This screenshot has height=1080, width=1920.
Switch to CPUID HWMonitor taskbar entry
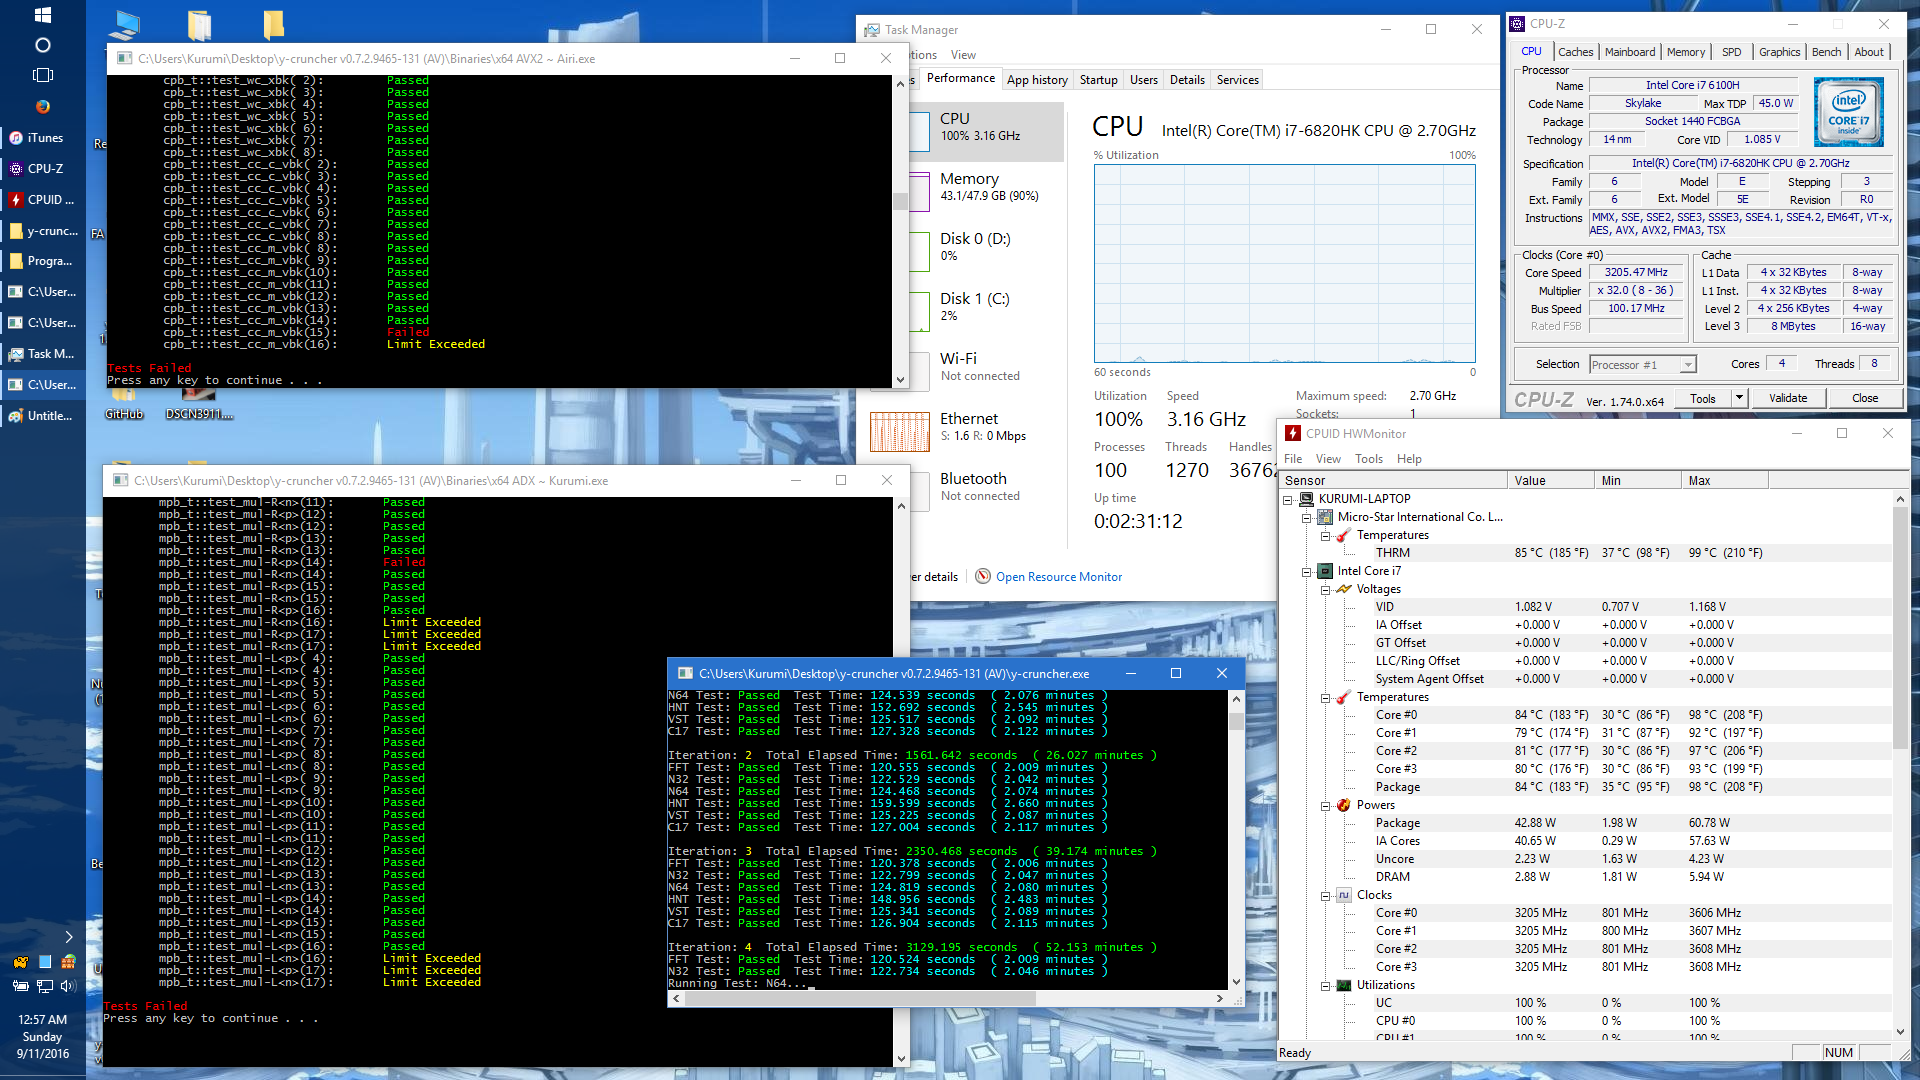pyautogui.click(x=43, y=200)
